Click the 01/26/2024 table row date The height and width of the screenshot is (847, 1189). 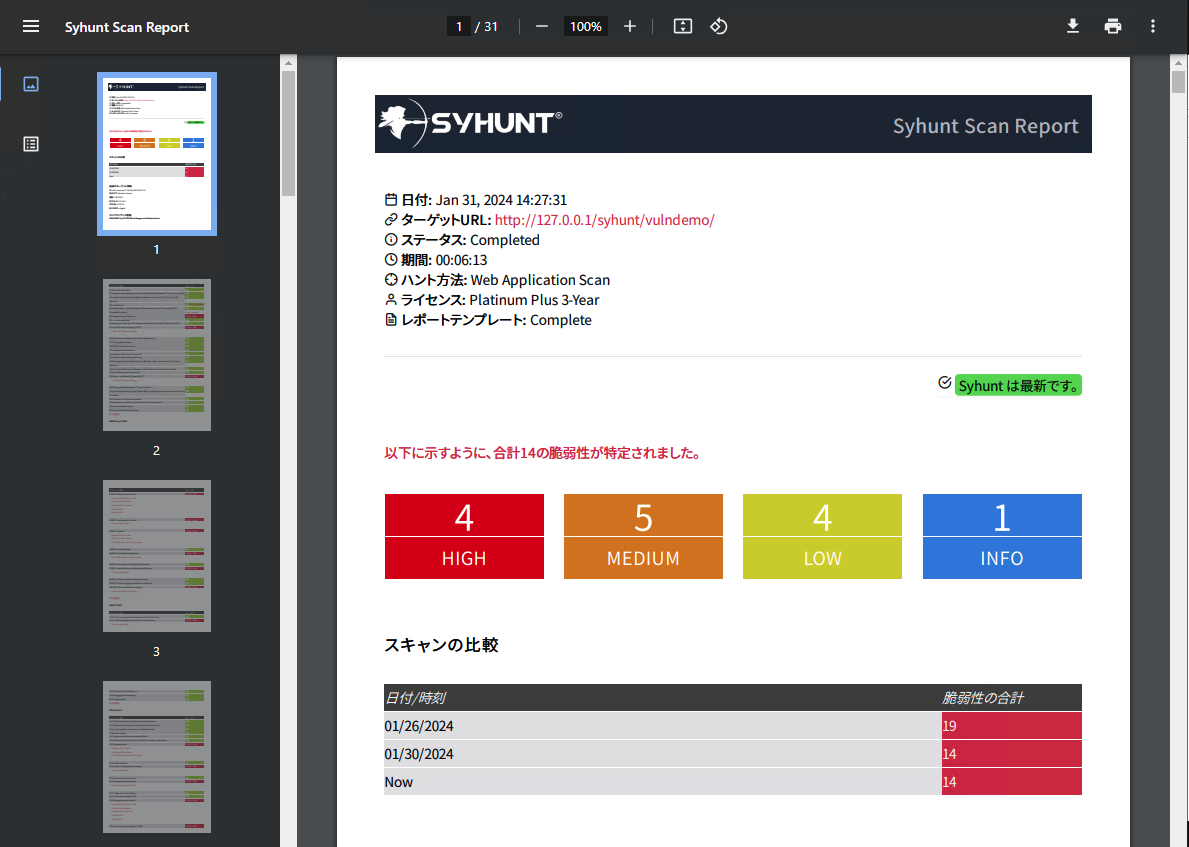419,726
